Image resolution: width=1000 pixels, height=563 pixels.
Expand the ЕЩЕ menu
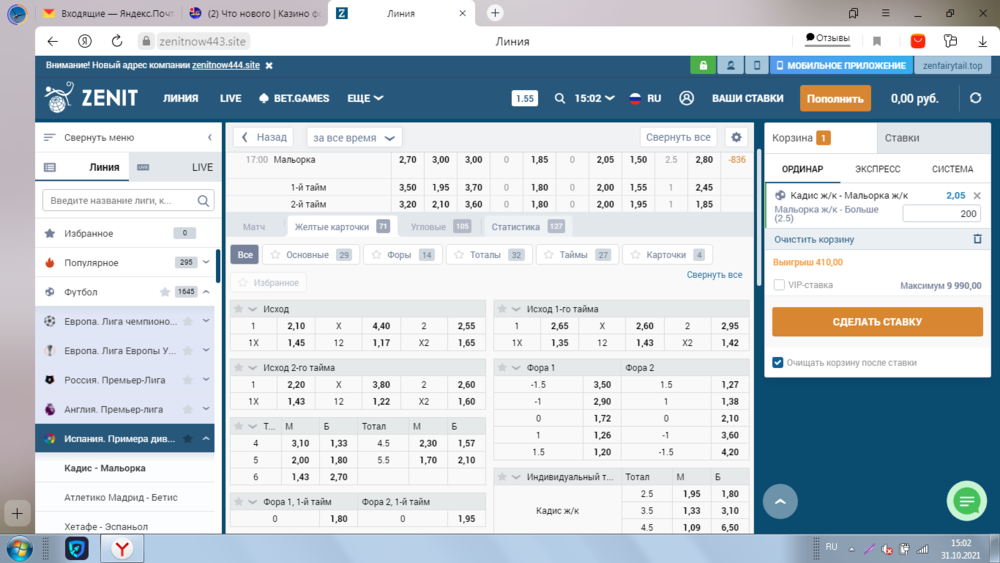pyautogui.click(x=365, y=98)
